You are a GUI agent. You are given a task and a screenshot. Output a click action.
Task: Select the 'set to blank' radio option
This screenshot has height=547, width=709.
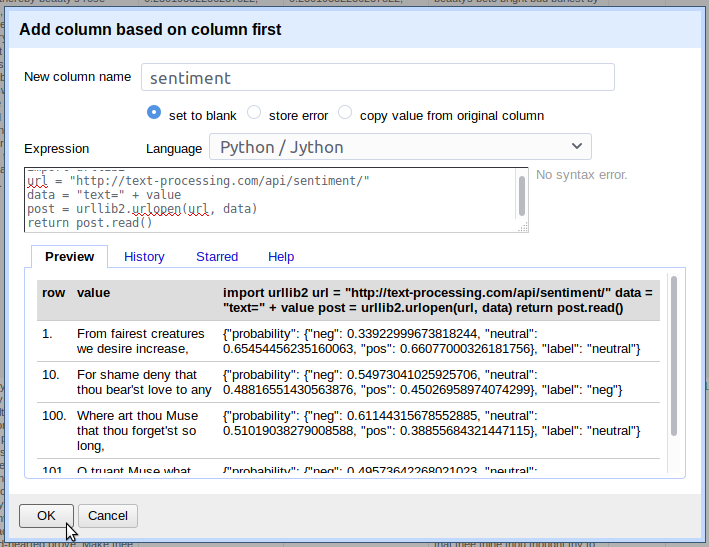click(x=154, y=114)
